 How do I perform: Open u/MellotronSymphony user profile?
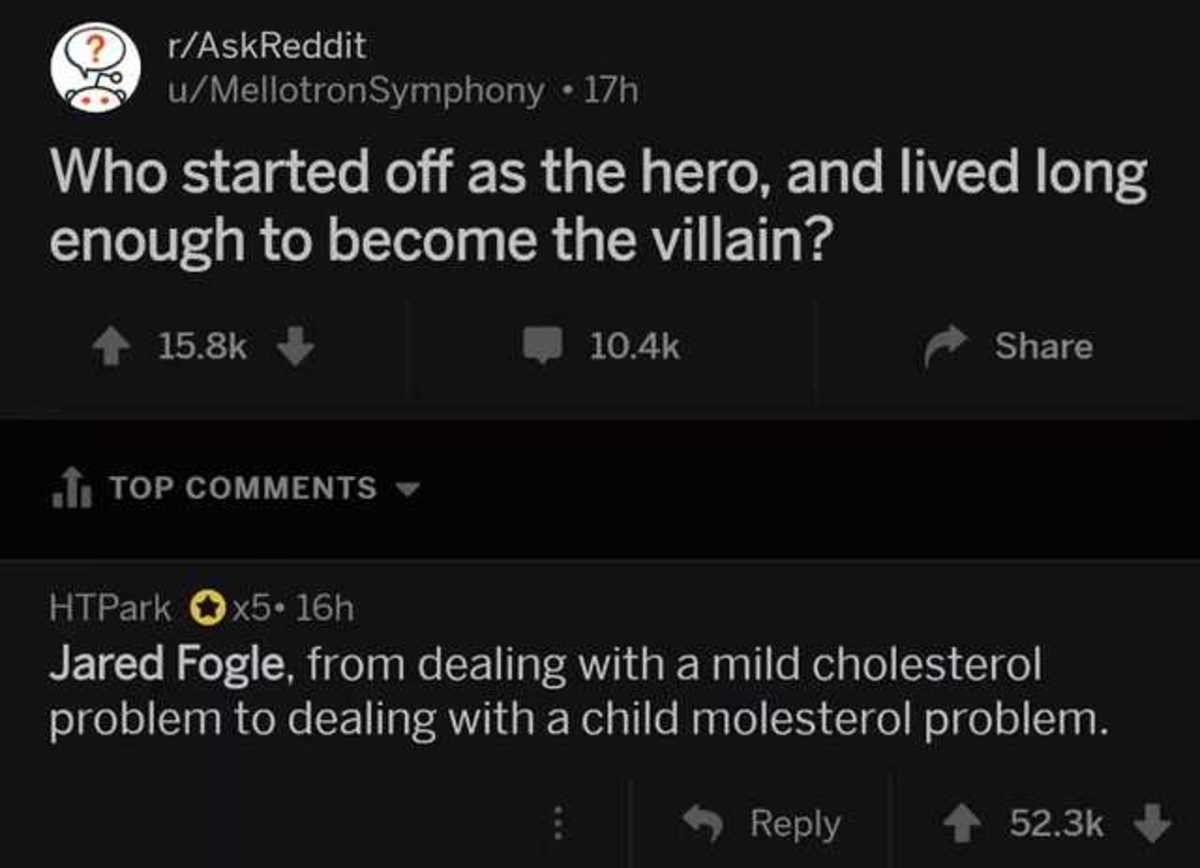click(x=357, y=91)
